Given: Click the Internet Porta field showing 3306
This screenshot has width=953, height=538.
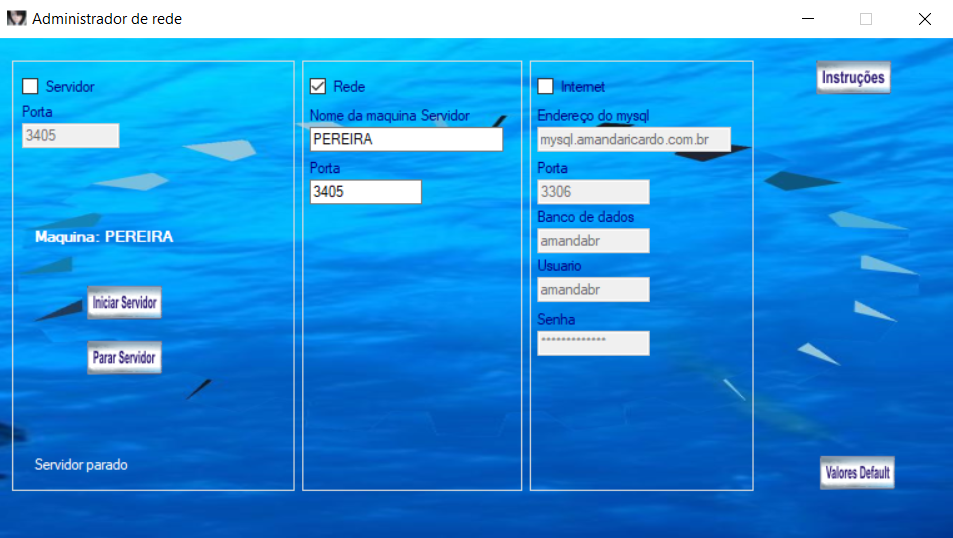Looking at the screenshot, I should (x=593, y=191).
